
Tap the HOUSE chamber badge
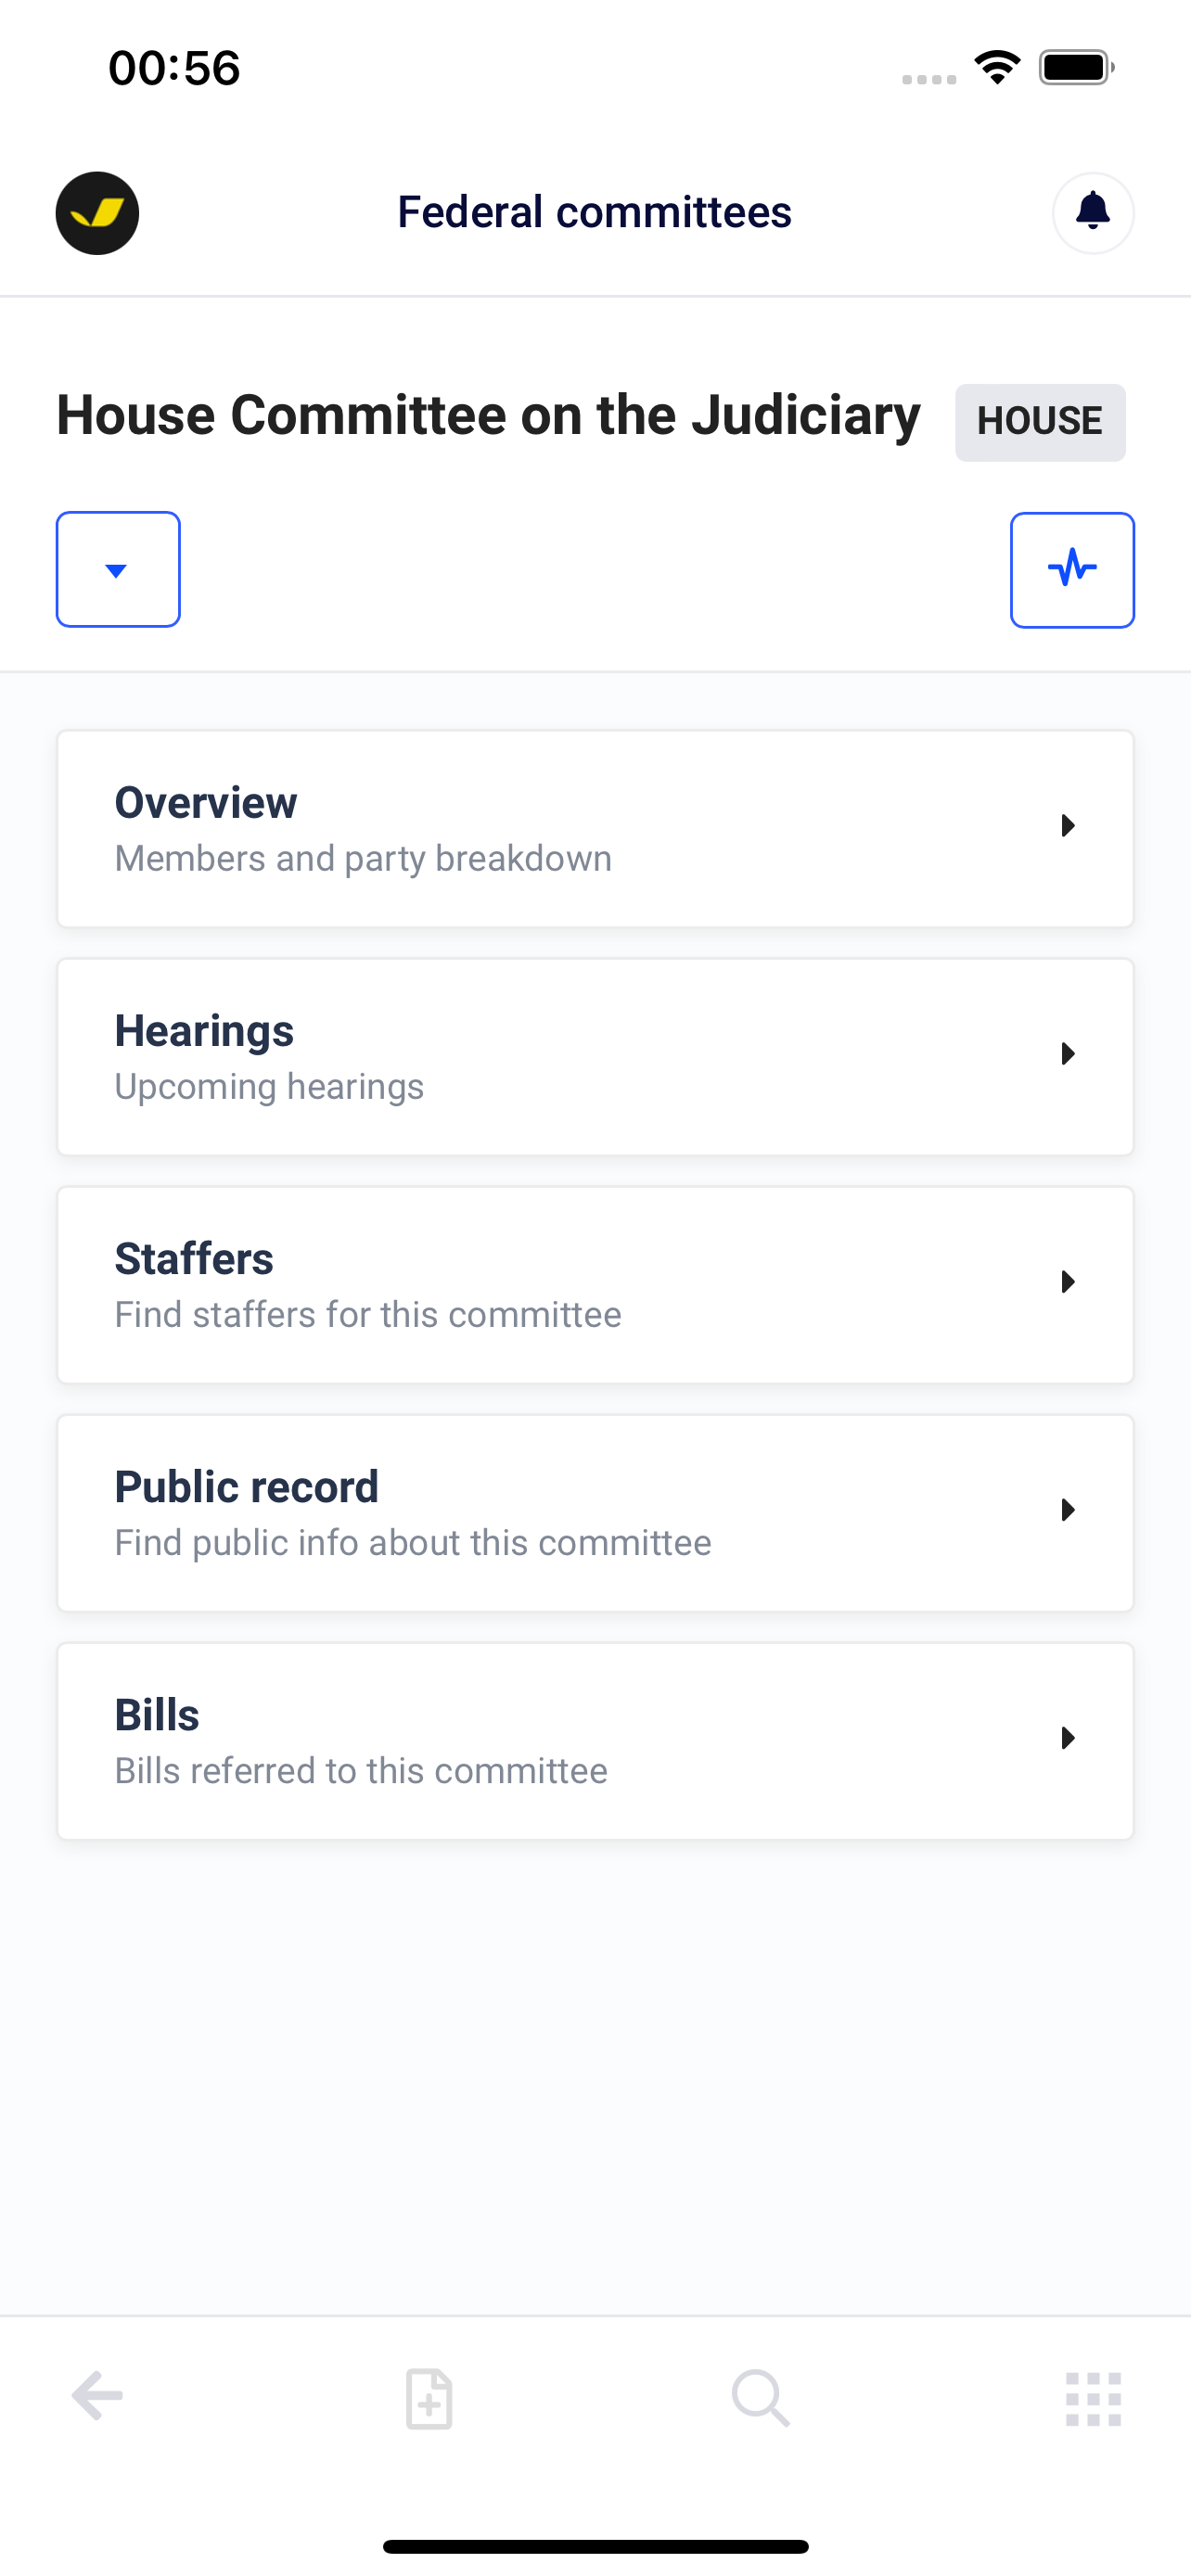pos(1040,422)
